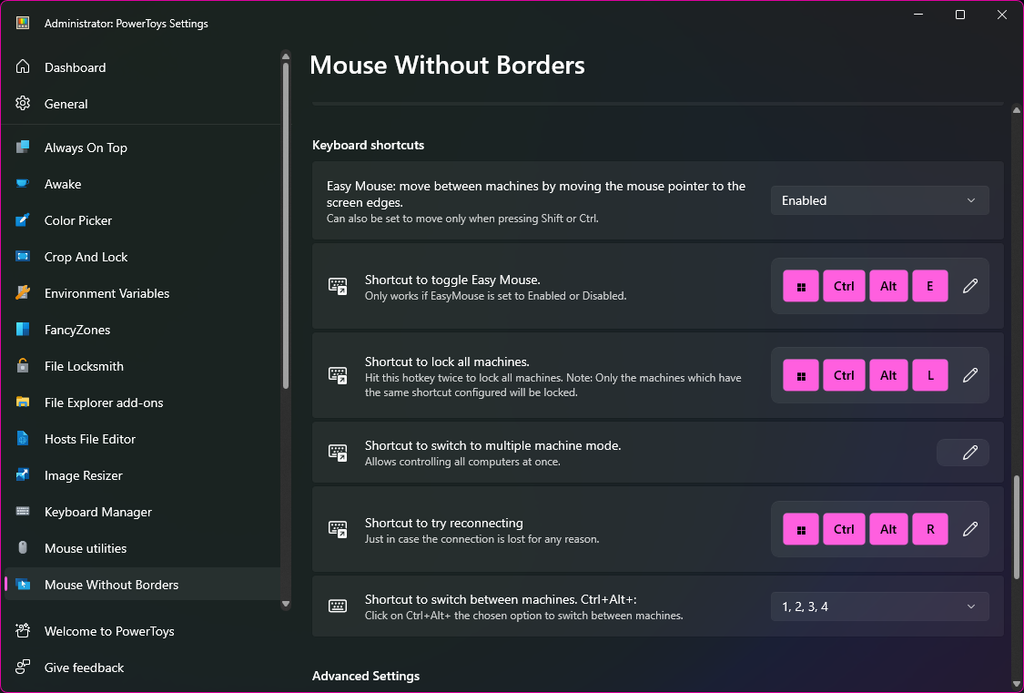Click the File Locksmith padlock icon
This screenshot has width=1024, height=693.
(x=23, y=366)
